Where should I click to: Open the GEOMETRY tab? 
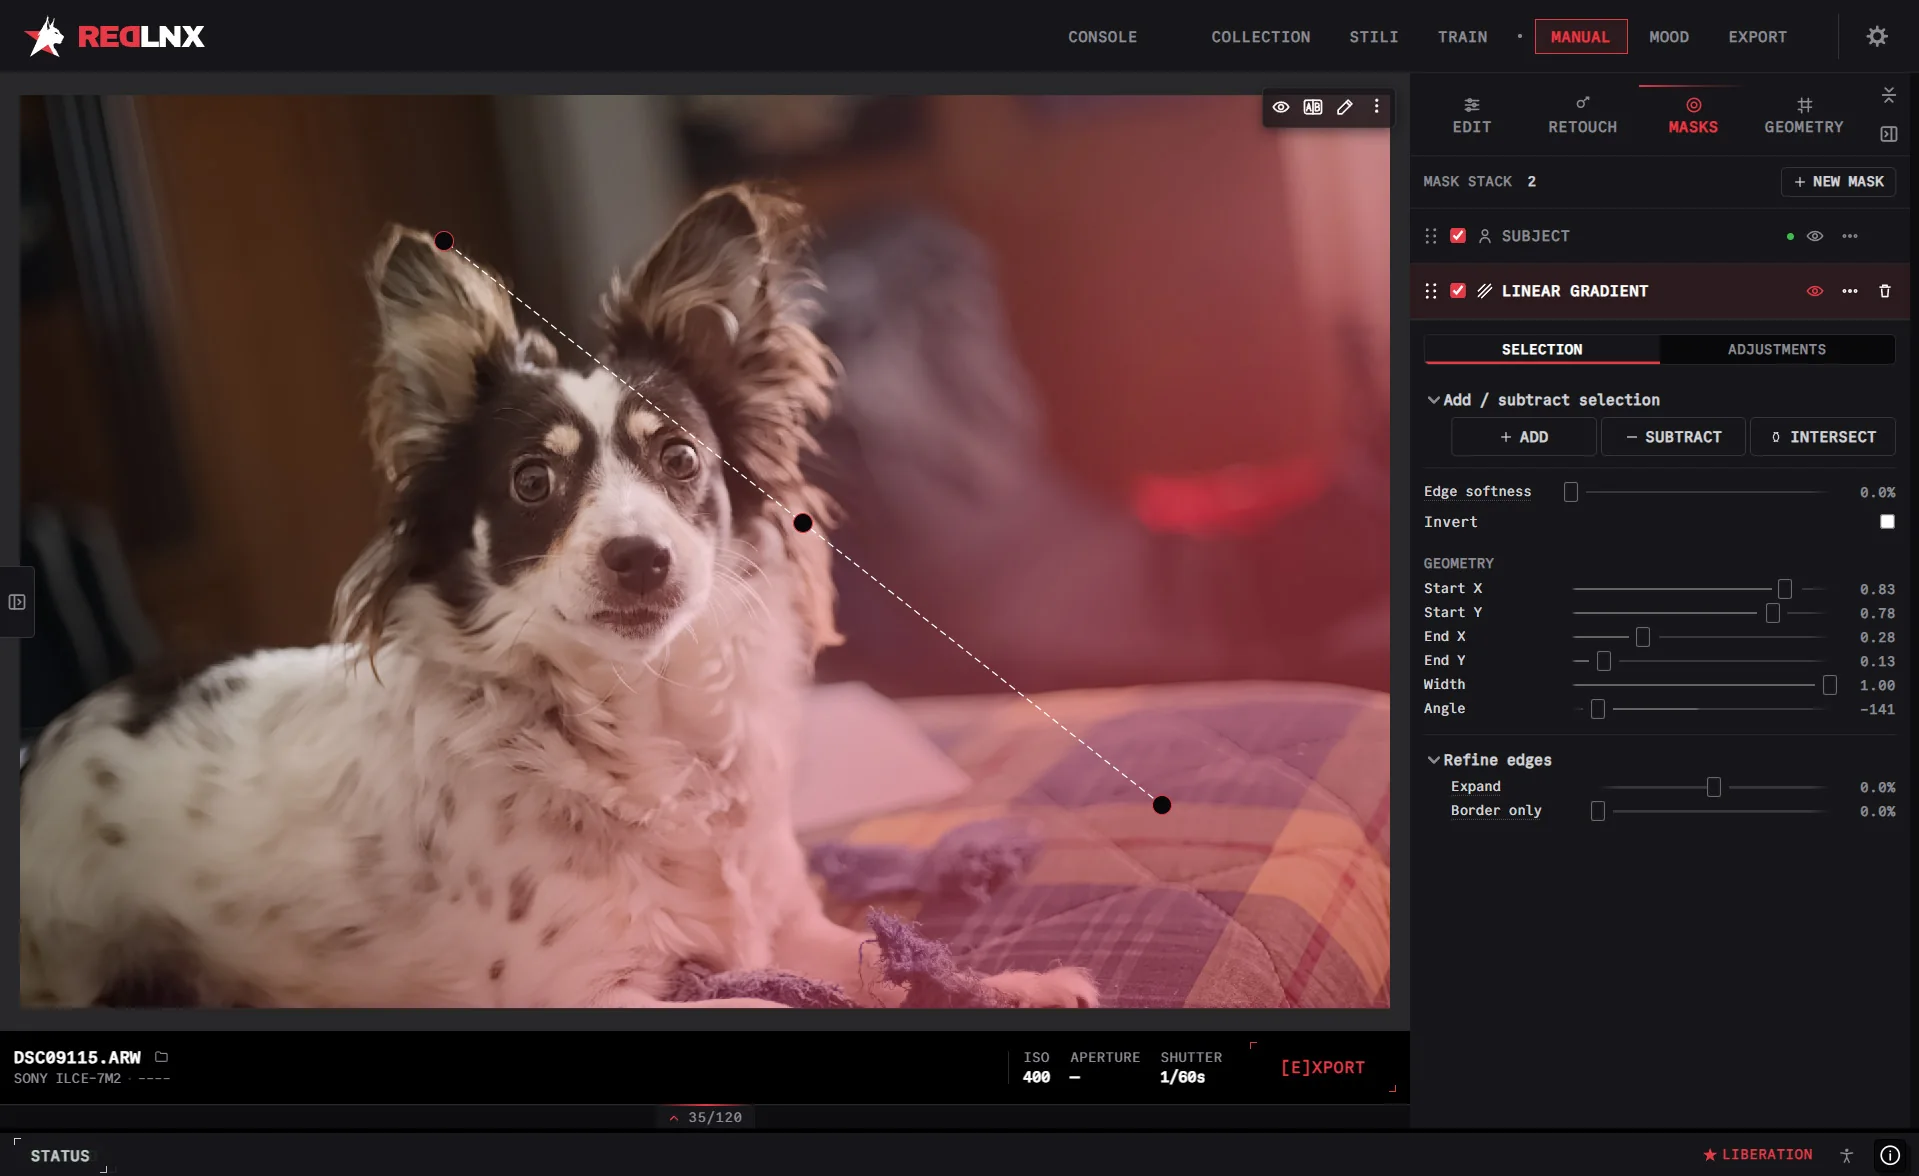1804,116
